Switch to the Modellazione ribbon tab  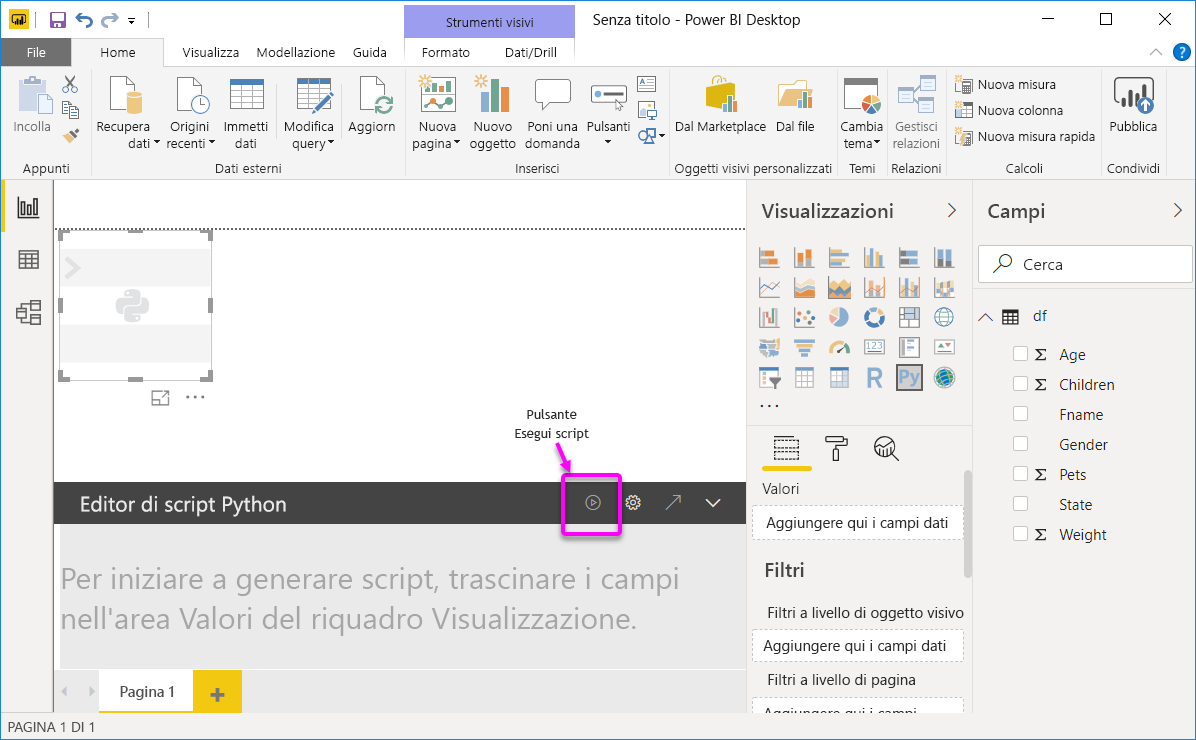pos(296,52)
